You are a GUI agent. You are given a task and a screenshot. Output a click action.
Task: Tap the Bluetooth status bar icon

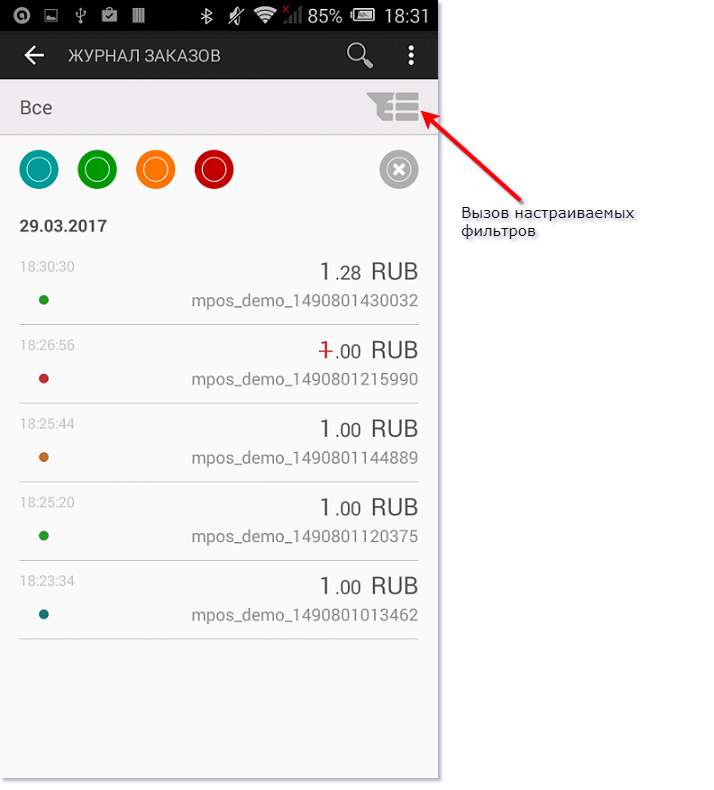click(207, 16)
